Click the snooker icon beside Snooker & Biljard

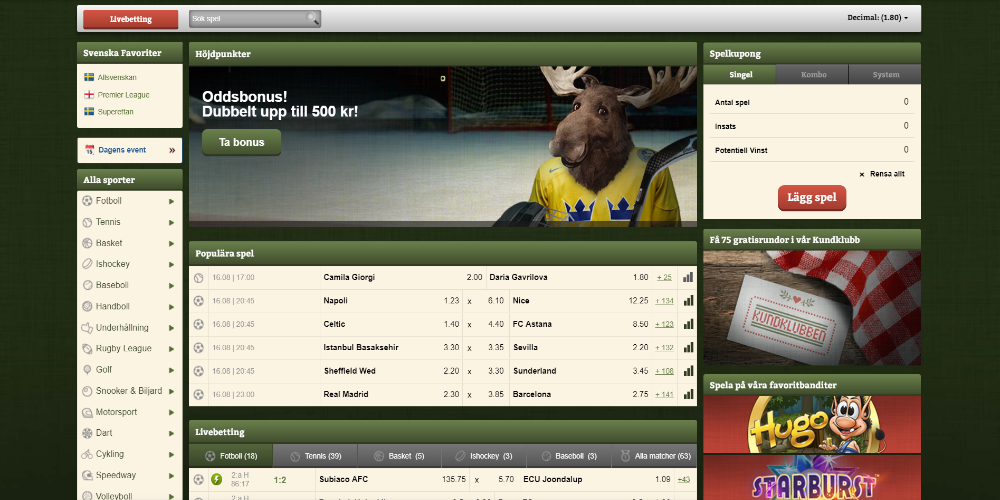tap(87, 391)
